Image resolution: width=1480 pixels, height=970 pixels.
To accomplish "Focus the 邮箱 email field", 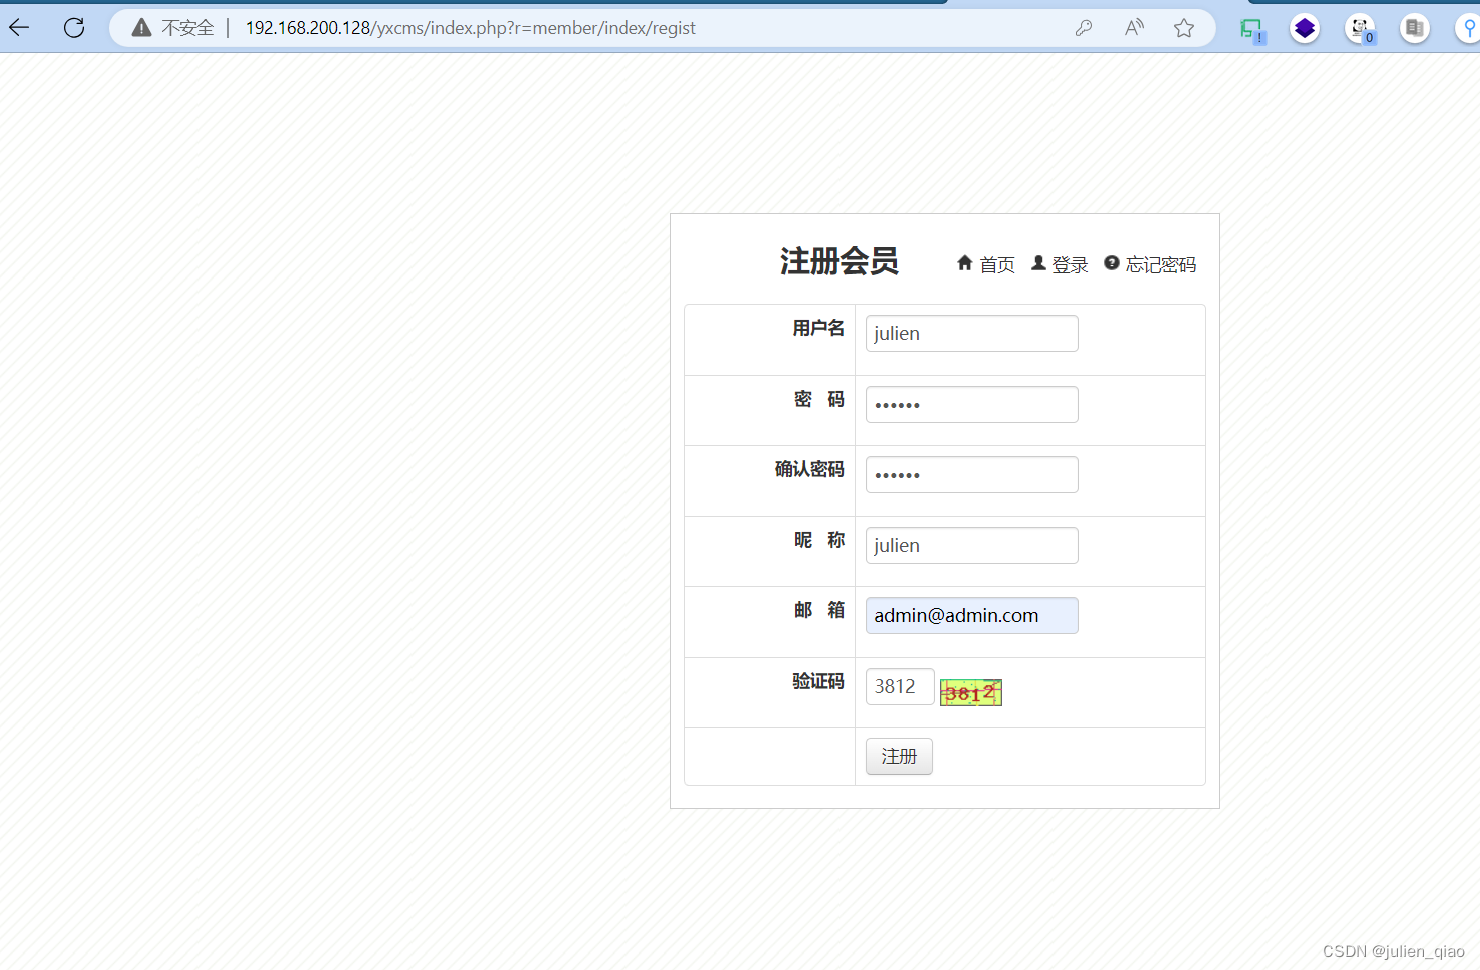I will 972,615.
